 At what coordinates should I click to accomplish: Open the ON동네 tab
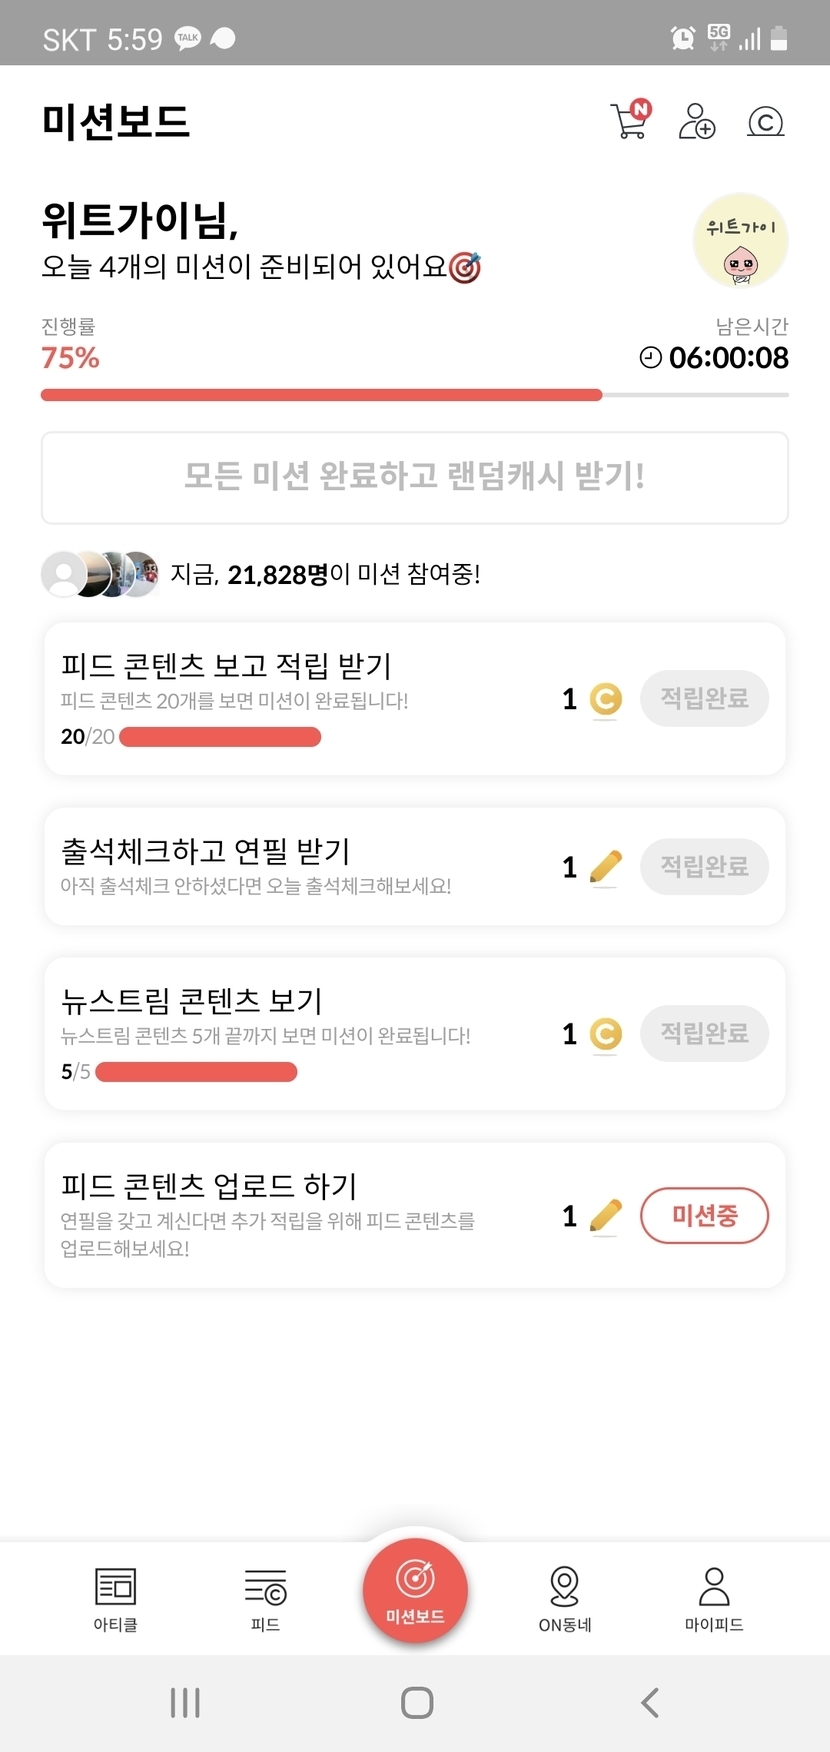point(565,1598)
